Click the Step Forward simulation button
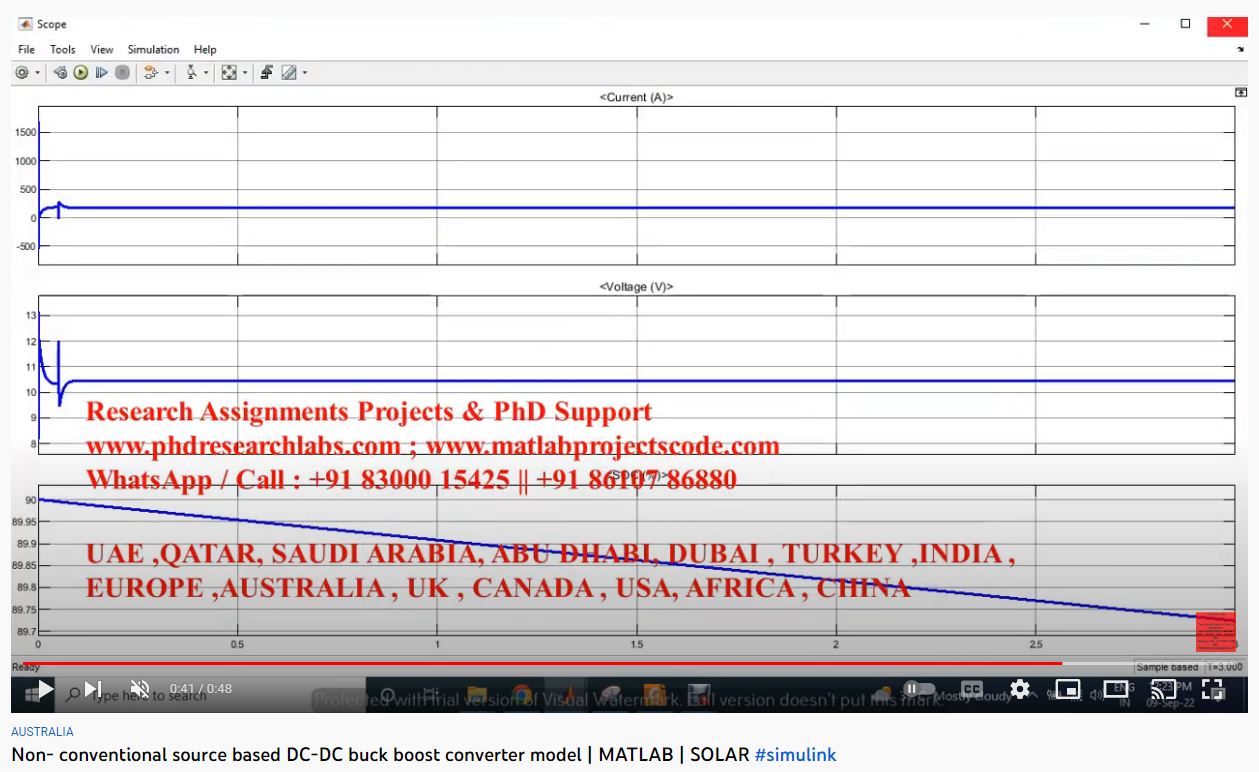Image resolution: width=1259 pixels, height=772 pixels. [101, 73]
